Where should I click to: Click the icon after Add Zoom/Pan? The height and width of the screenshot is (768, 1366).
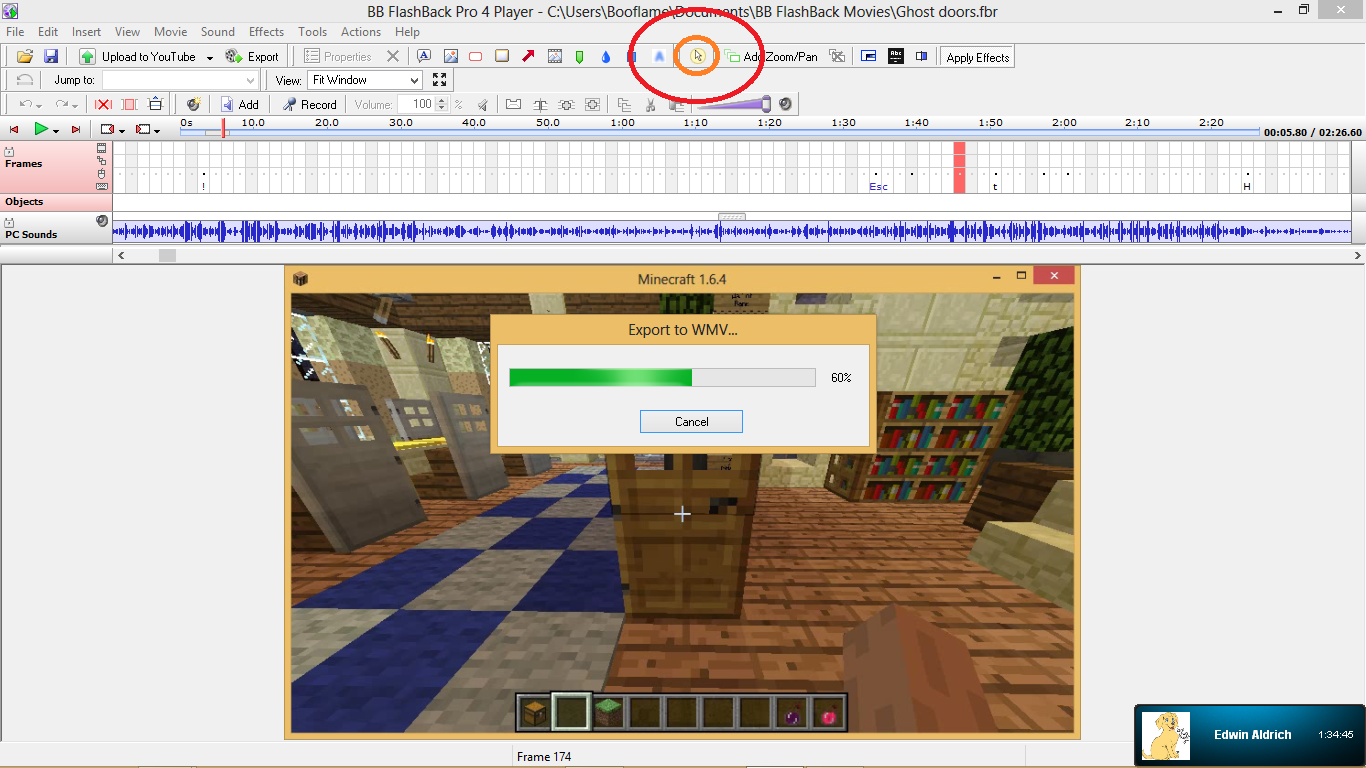tap(837, 57)
